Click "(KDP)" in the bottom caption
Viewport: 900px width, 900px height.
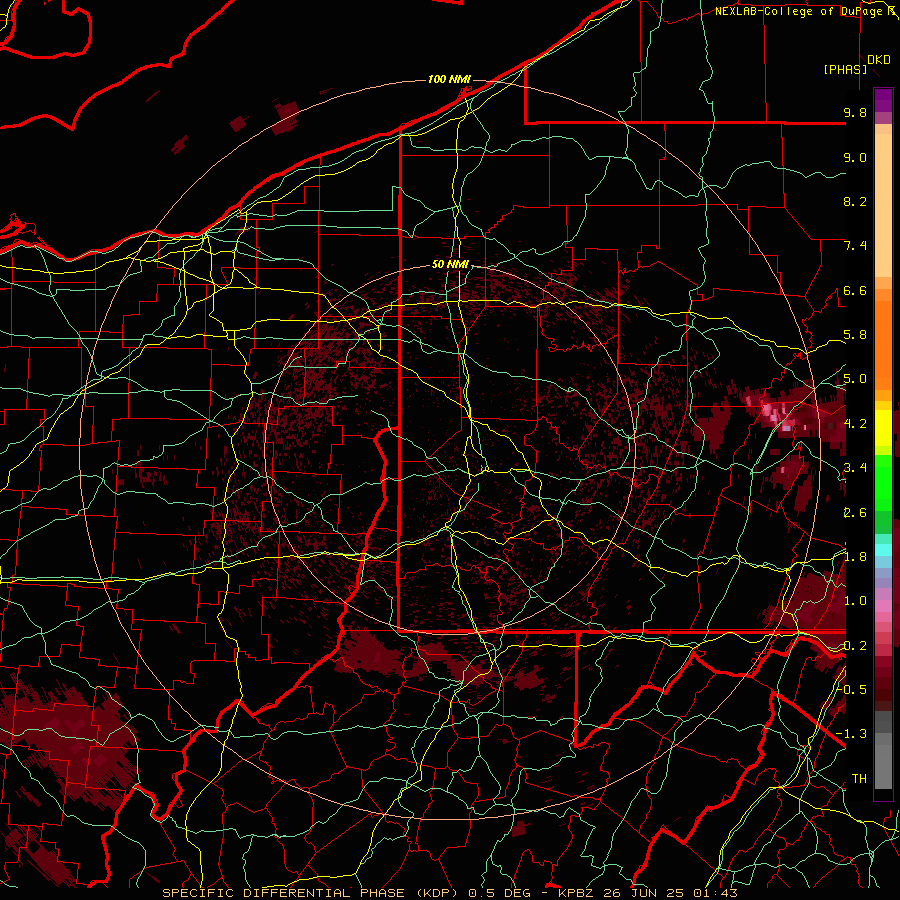[x=437, y=893]
